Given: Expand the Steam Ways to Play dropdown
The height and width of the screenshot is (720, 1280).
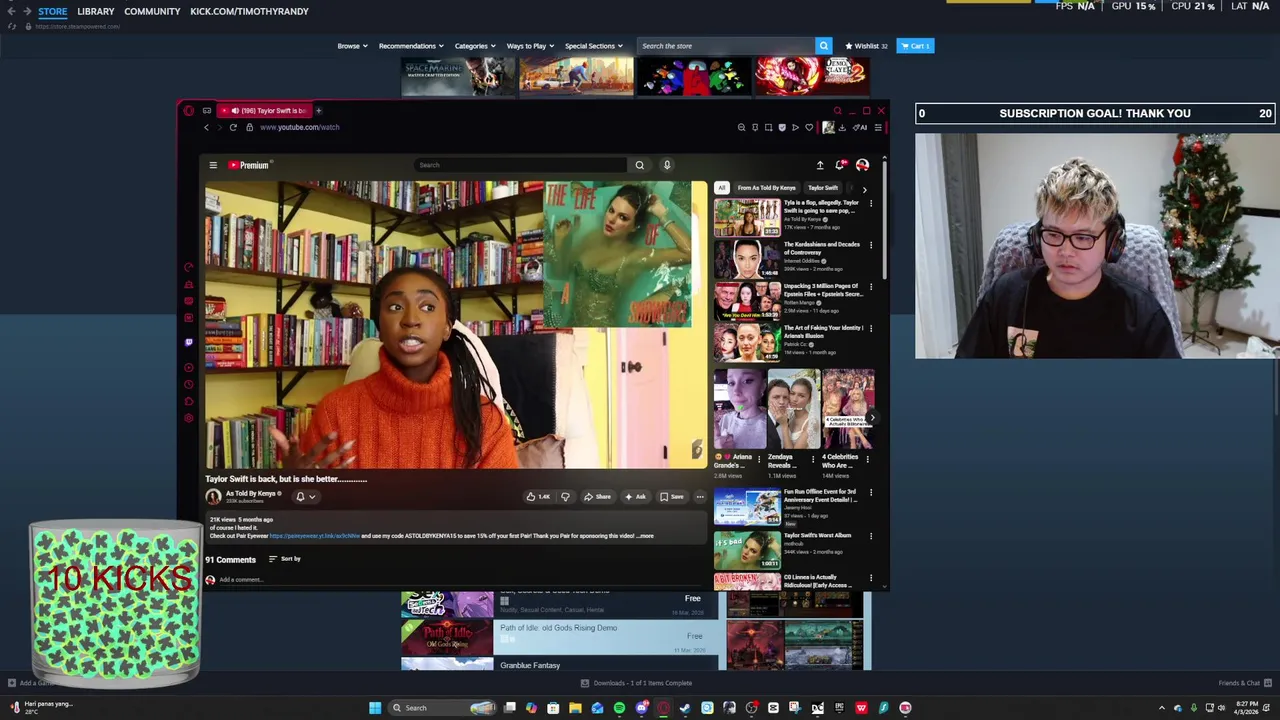Looking at the screenshot, I should 530,46.
